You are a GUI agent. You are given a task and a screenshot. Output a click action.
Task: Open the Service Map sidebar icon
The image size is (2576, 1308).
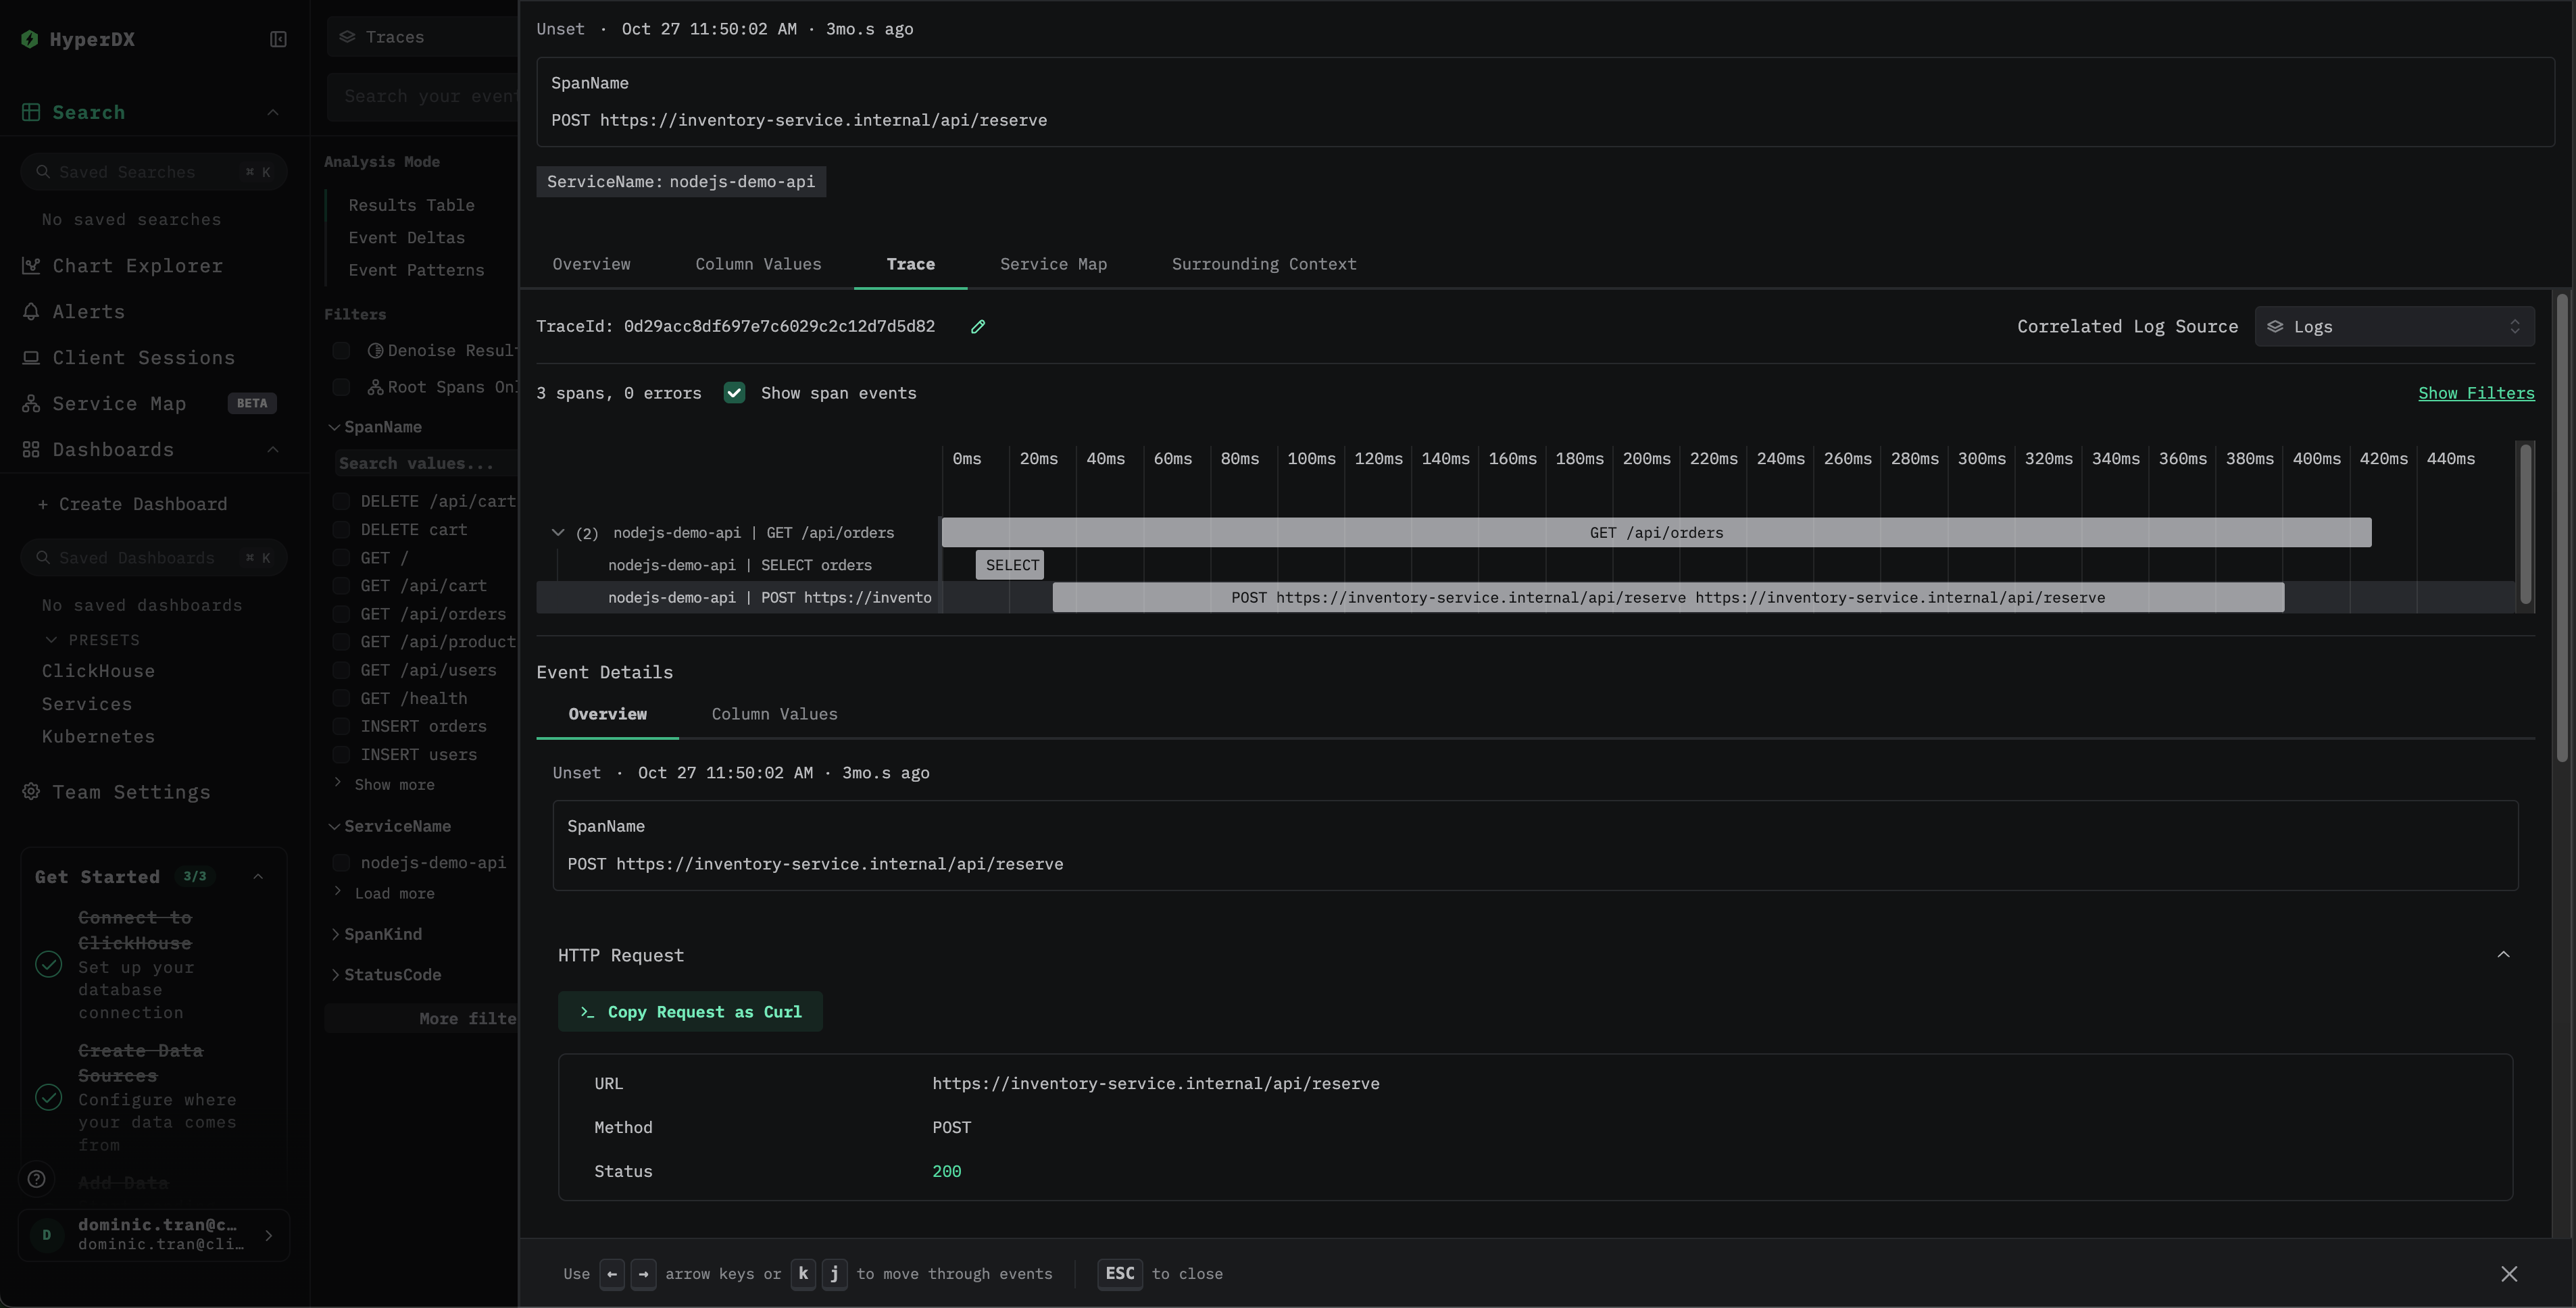tap(31, 403)
